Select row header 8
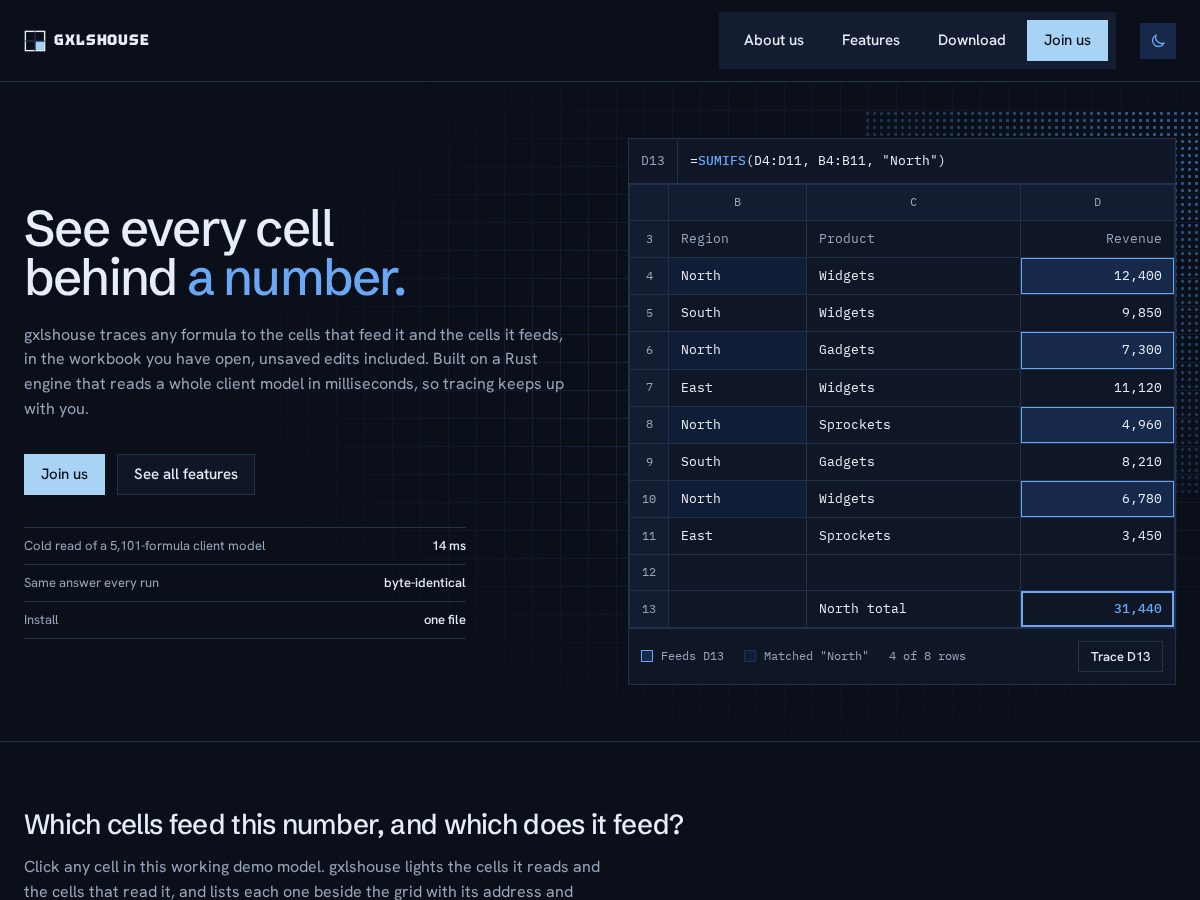 [x=649, y=425]
